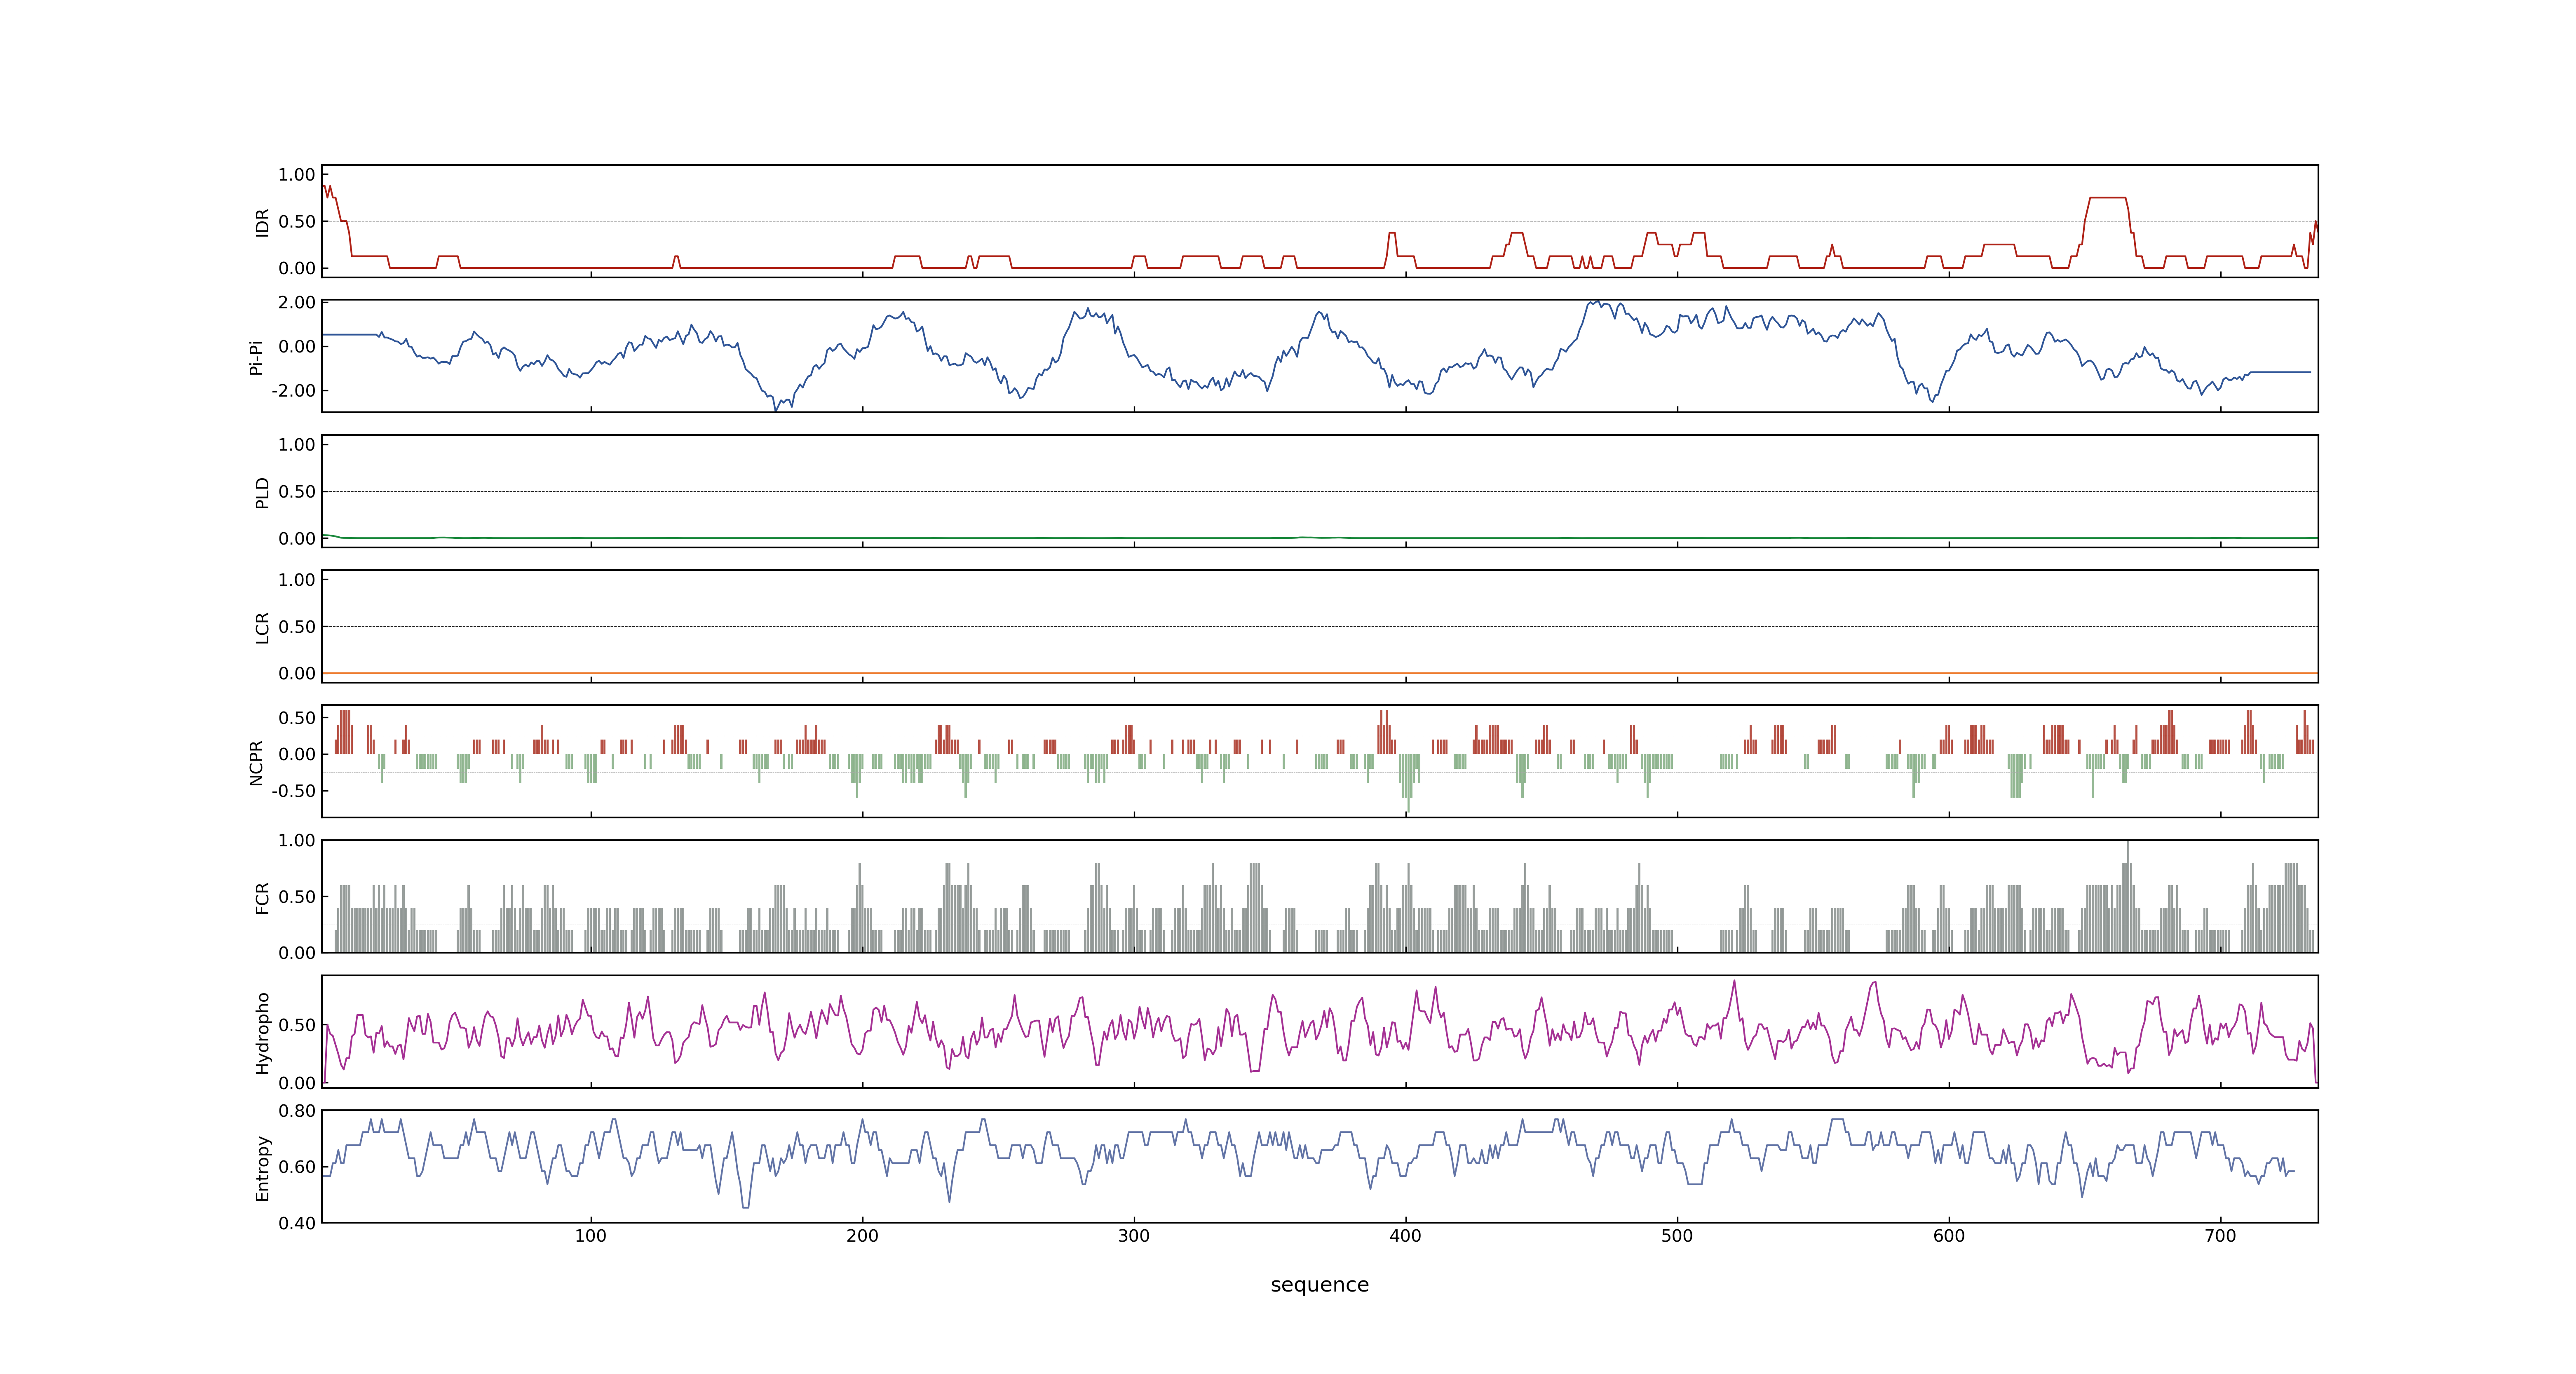
Task: Click the FCR axis label
Action: (x=263, y=898)
